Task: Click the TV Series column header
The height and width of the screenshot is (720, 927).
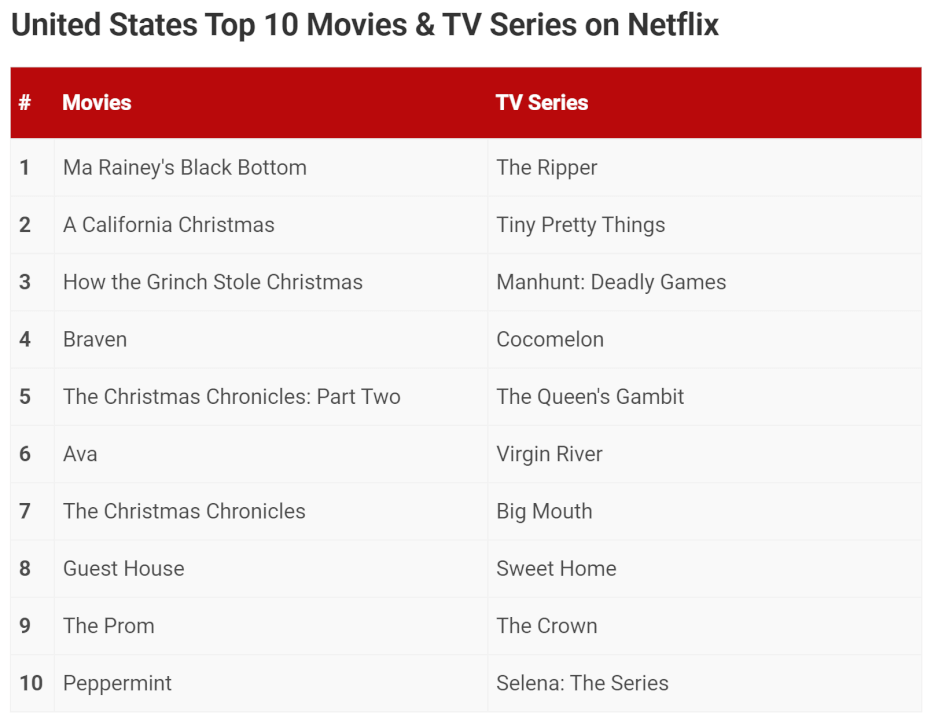Action: coord(542,102)
